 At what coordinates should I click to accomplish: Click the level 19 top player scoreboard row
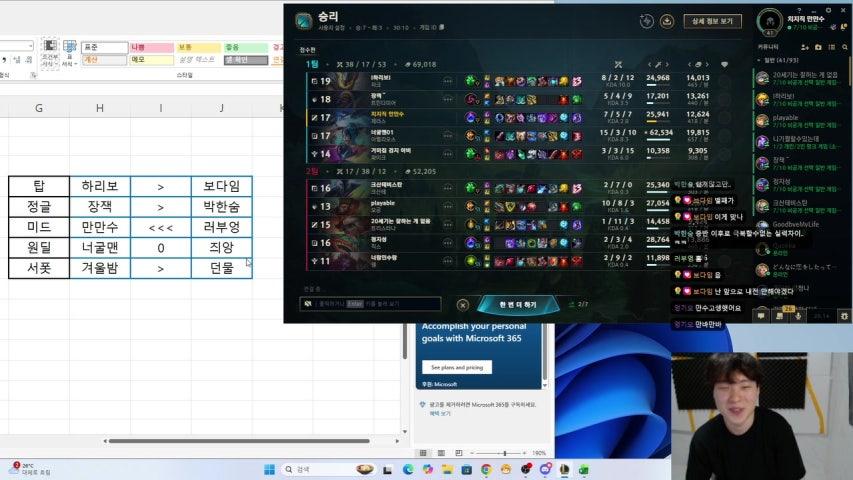tap(520, 81)
